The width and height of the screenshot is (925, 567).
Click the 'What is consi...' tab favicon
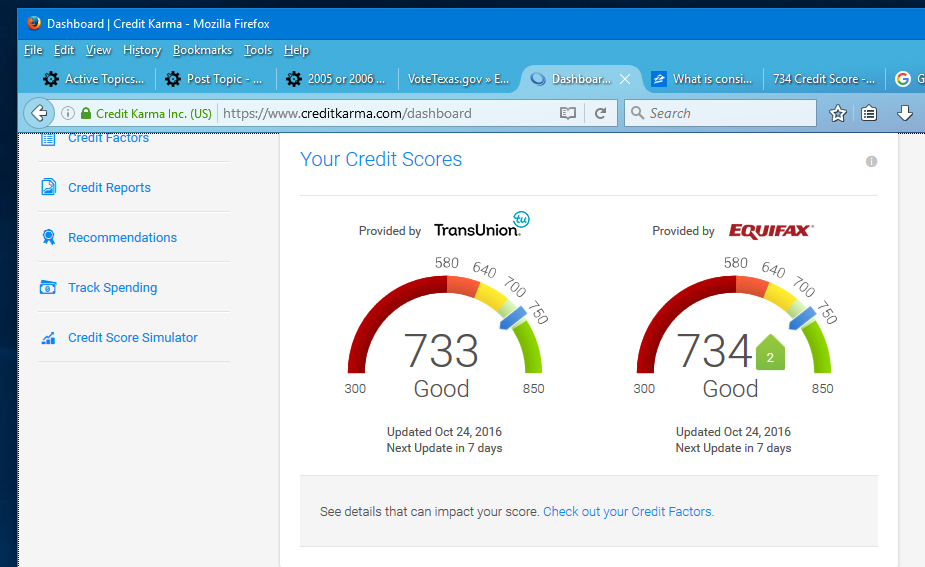tap(659, 78)
